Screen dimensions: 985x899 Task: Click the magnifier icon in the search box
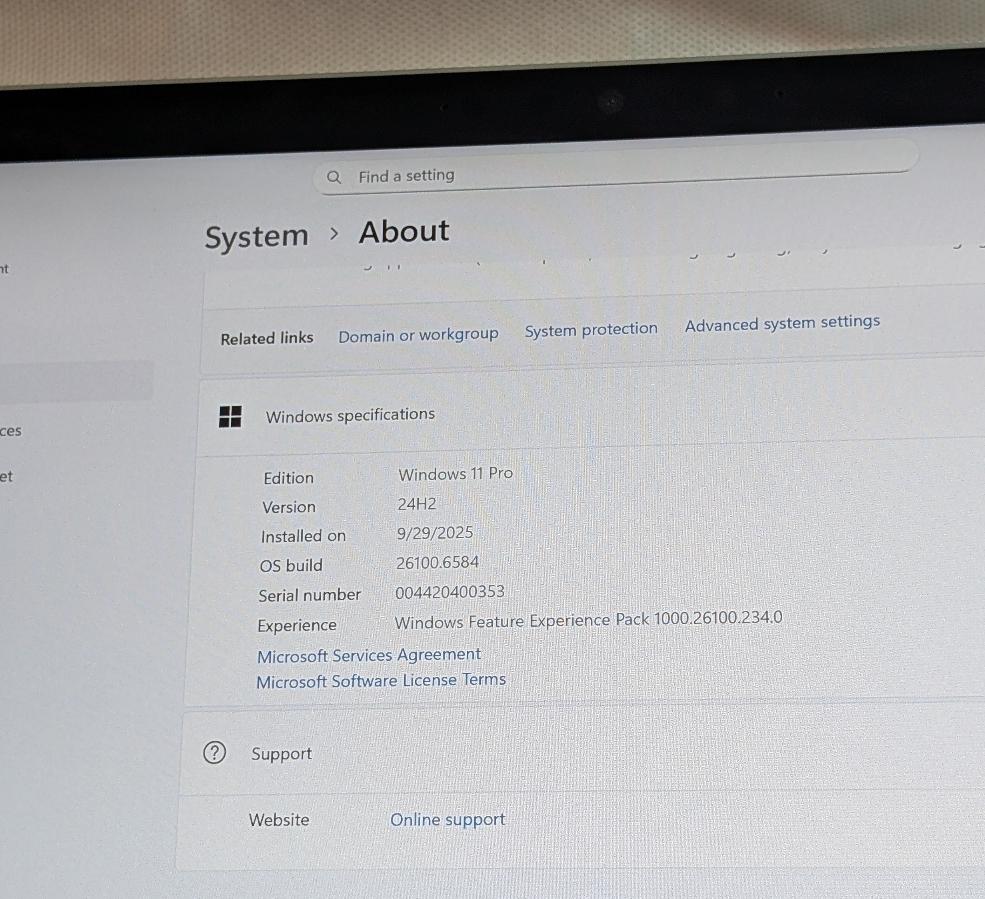coord(334,177)
